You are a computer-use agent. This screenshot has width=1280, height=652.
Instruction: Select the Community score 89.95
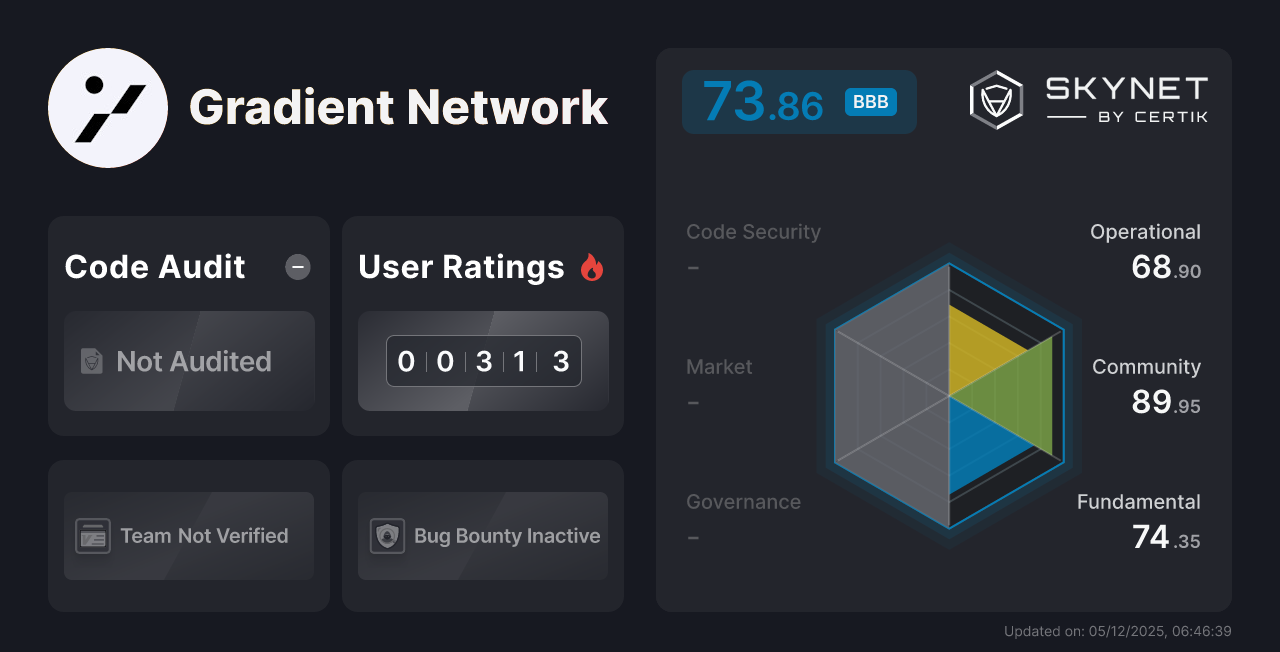[1166, 402]
